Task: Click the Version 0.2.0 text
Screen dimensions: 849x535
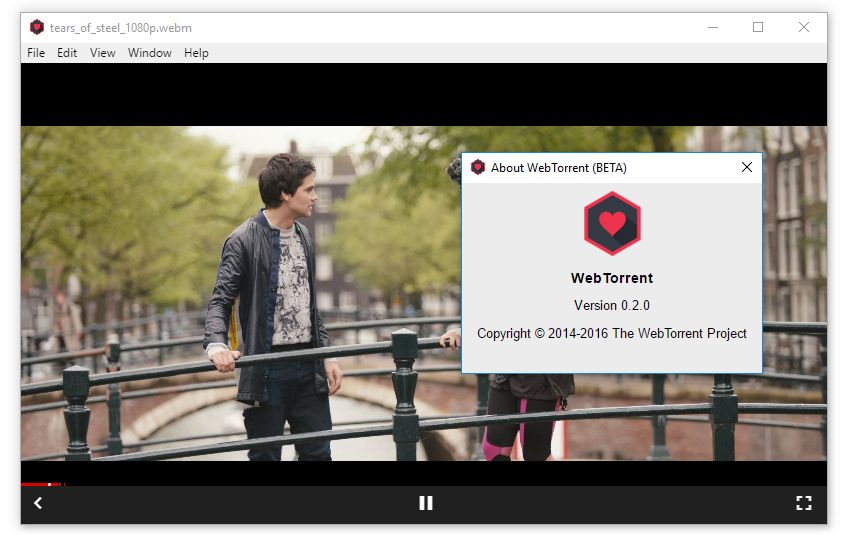Action: coord(612,305)
